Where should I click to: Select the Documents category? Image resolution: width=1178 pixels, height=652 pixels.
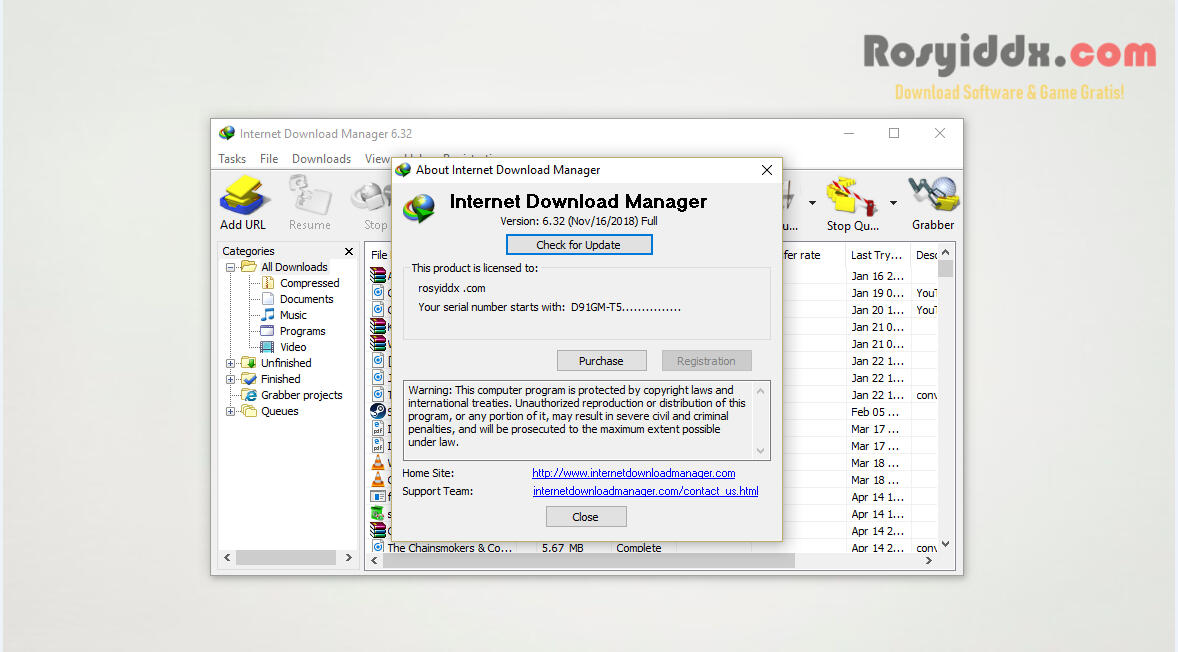point(306,299)
